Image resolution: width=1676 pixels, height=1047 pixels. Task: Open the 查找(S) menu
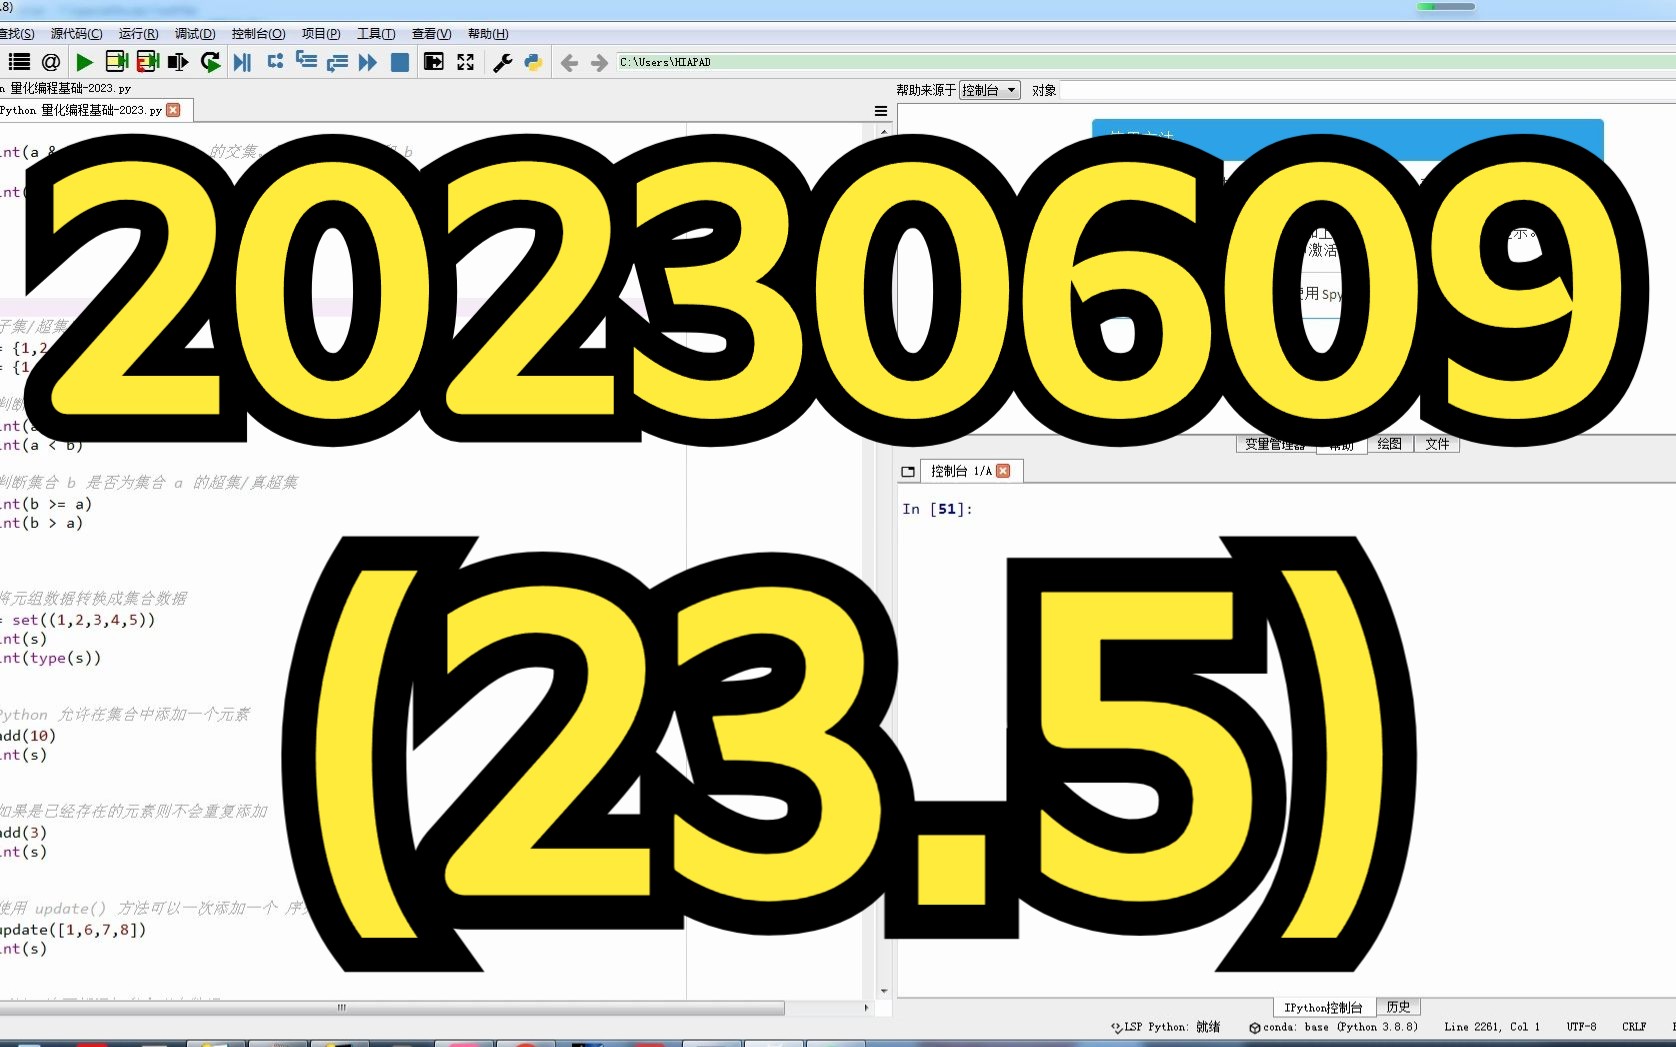pyautogui.click(x=16, y=34)
